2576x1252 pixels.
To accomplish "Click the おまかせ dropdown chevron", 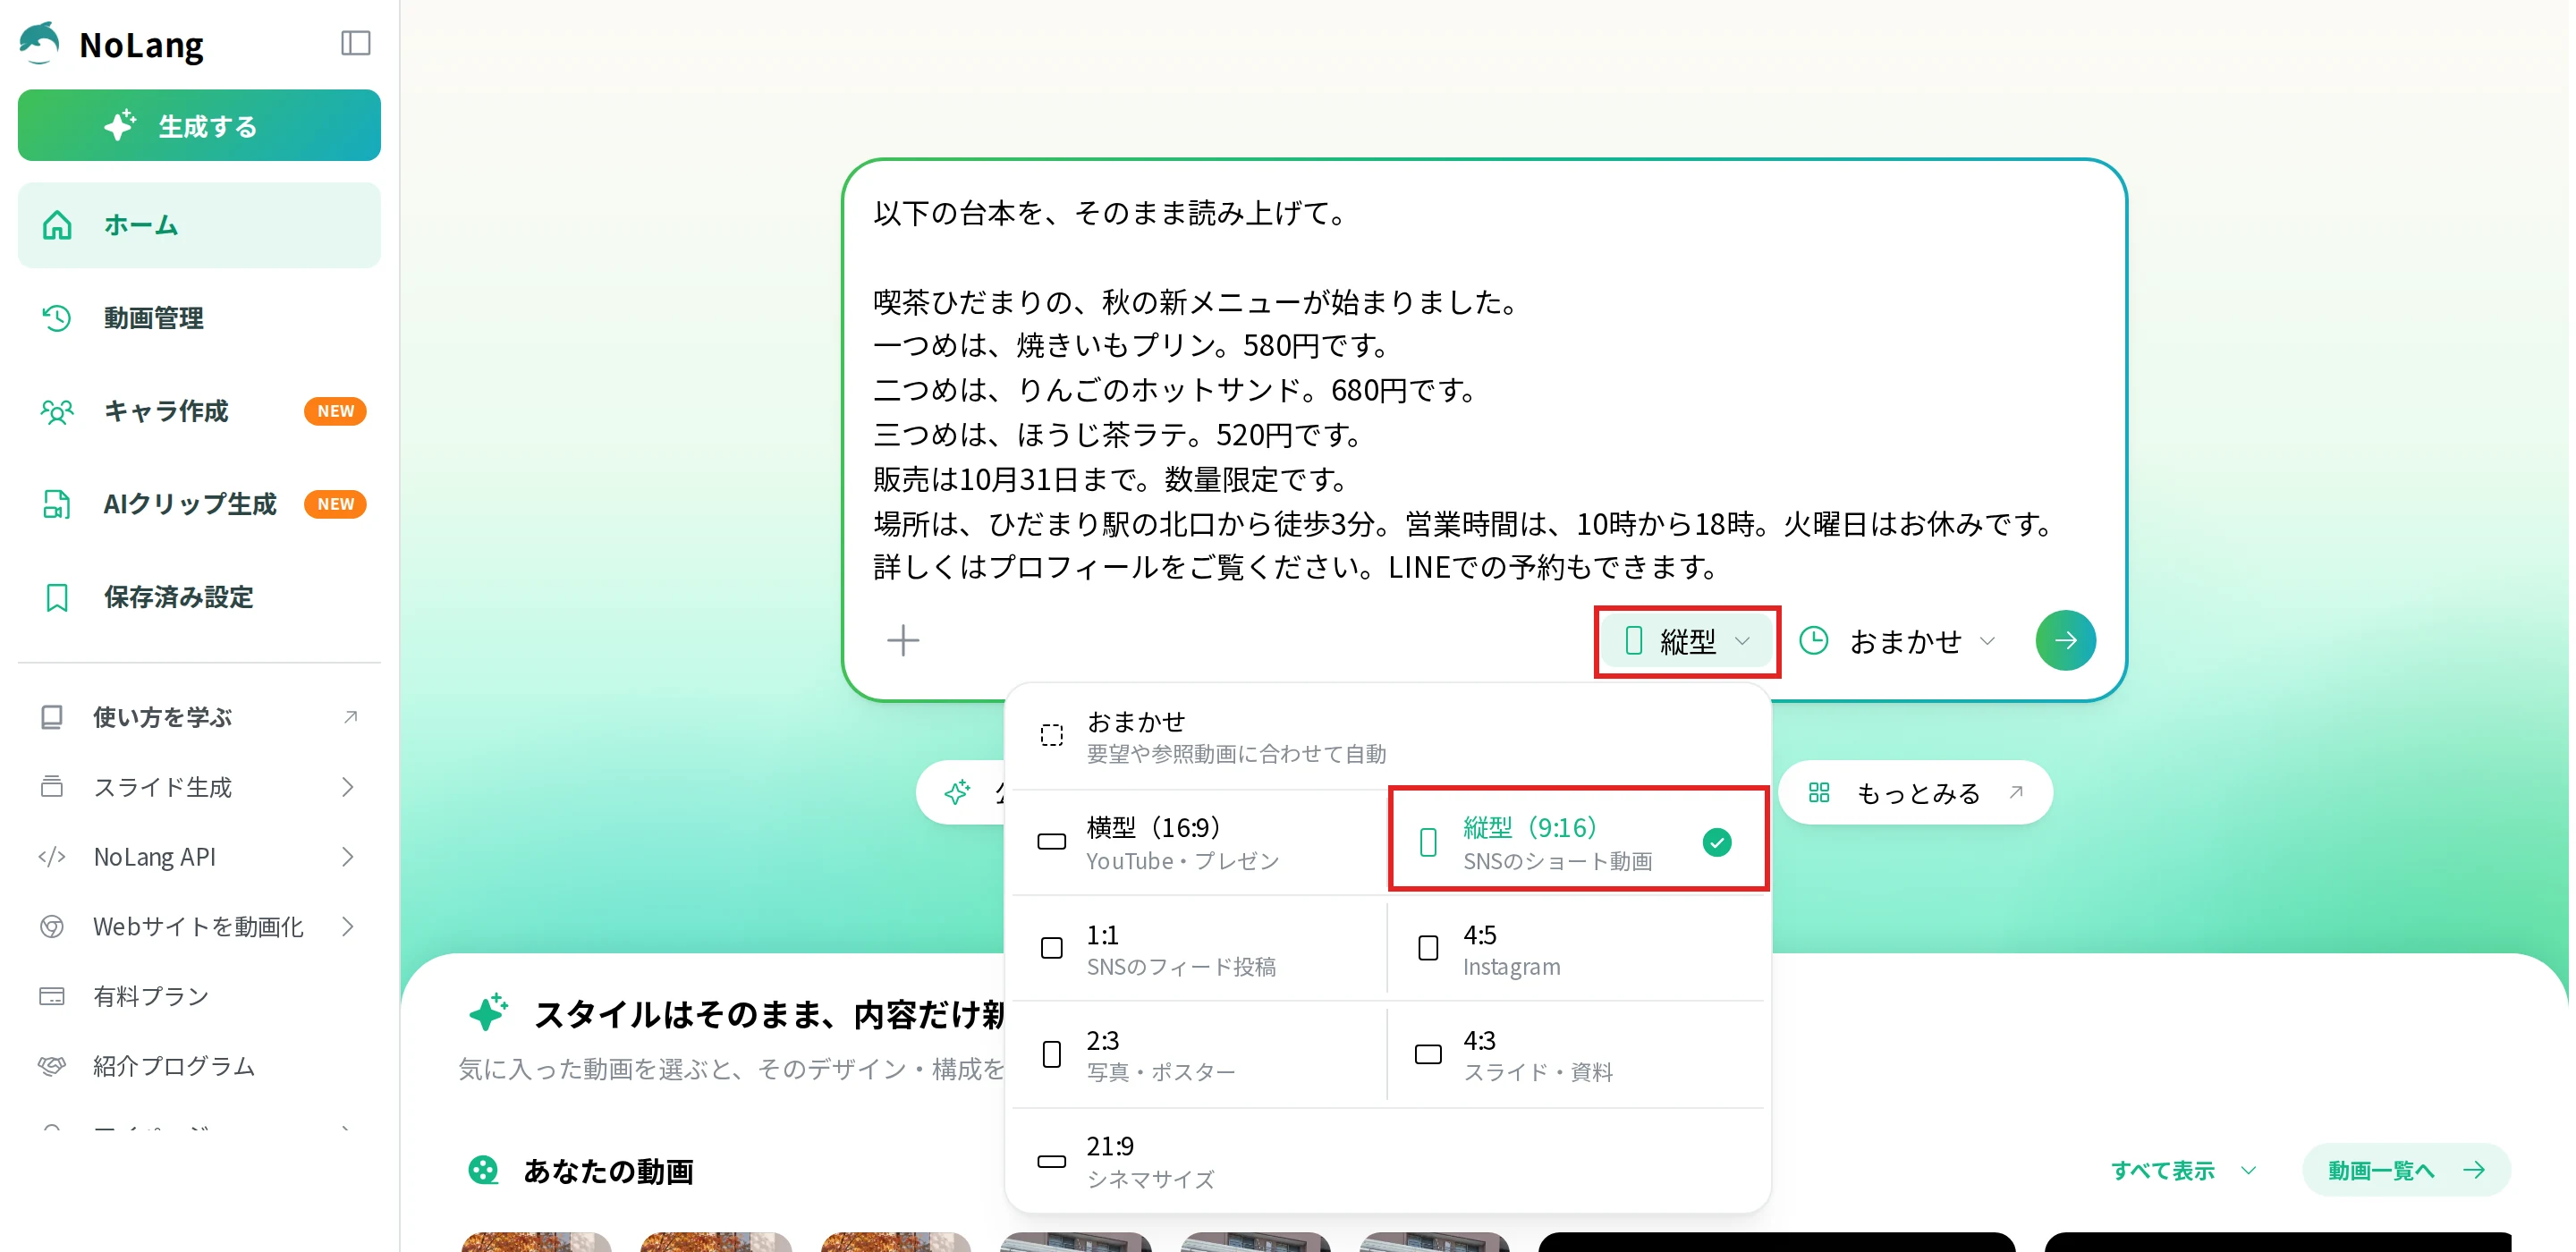I will (1988, 641).
